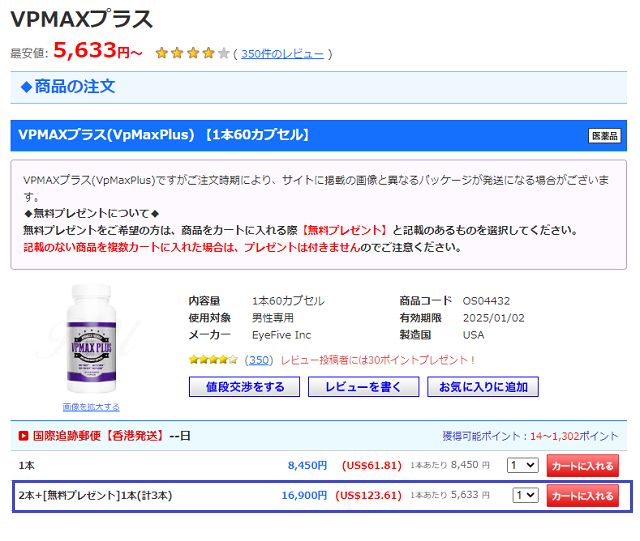Click the (US$61.81) price text

(x=371, y=465)
